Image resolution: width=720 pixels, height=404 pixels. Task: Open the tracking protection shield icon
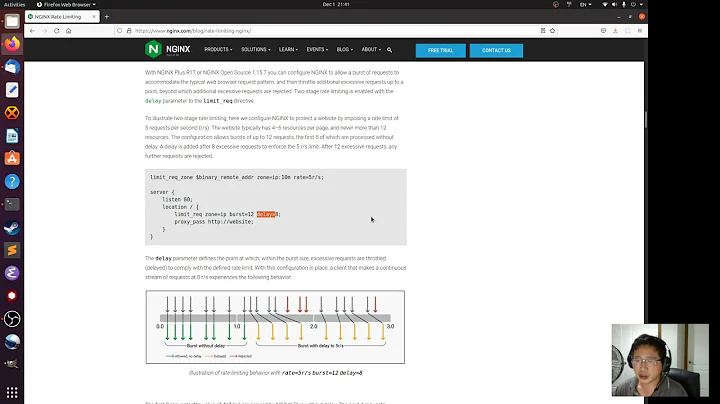click(x=120, y=31)
